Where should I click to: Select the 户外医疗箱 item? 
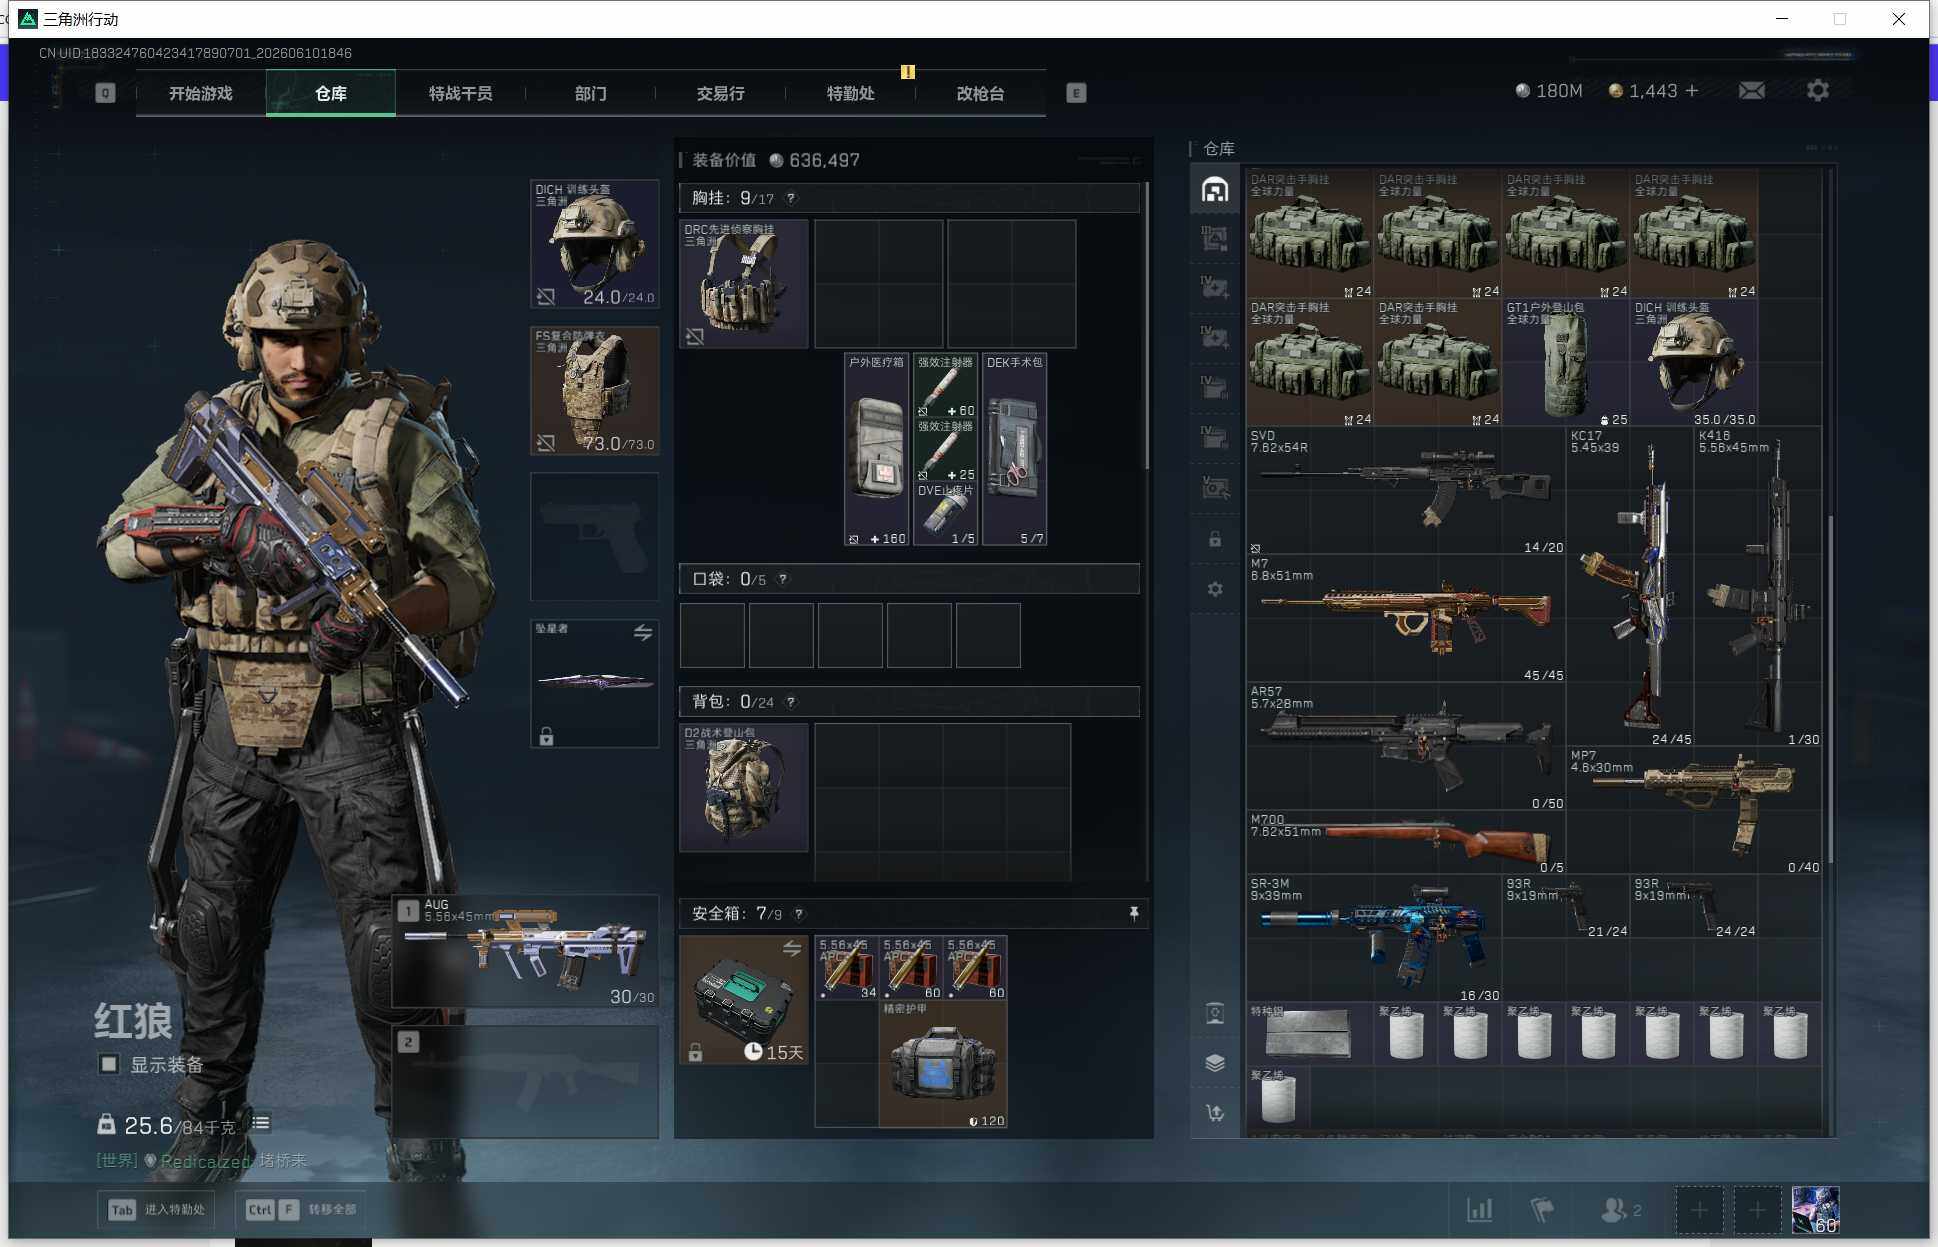pos(877,449)
